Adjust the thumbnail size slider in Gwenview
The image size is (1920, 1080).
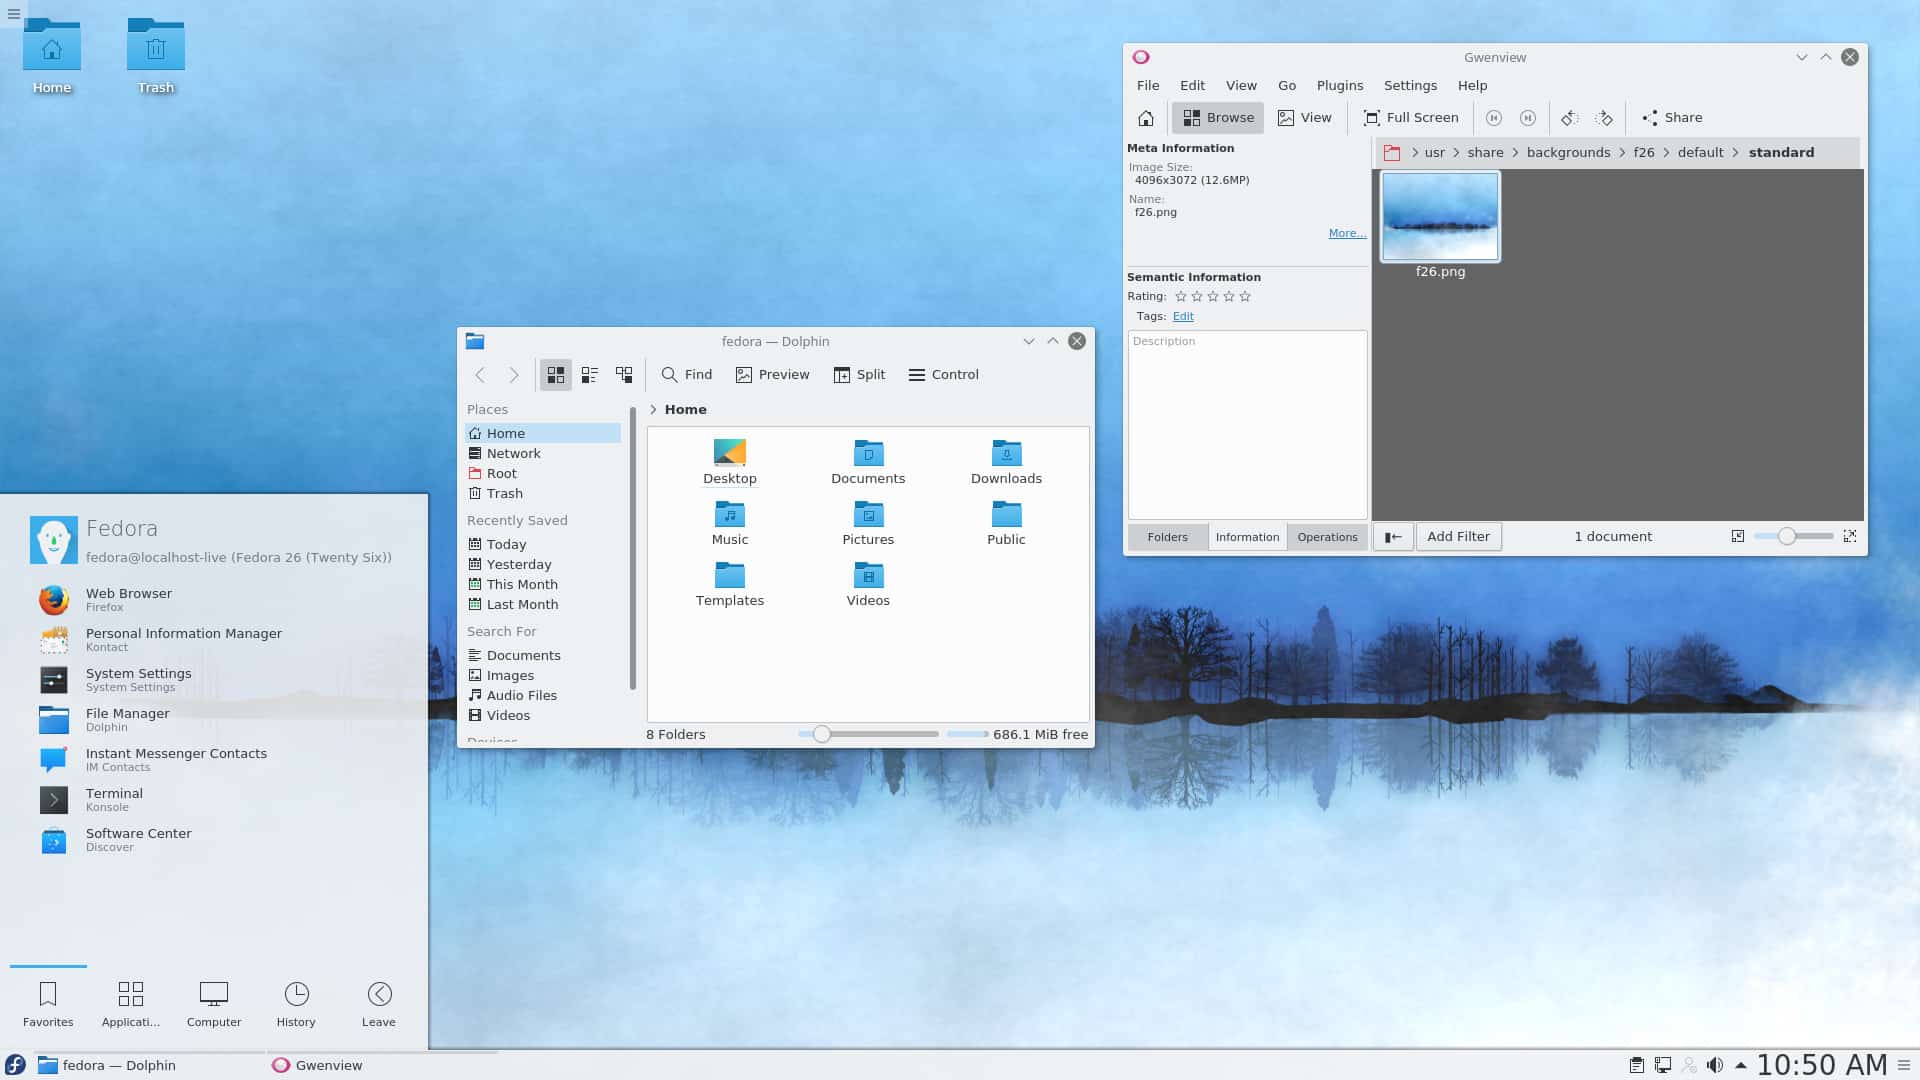tap(1786, 536)
